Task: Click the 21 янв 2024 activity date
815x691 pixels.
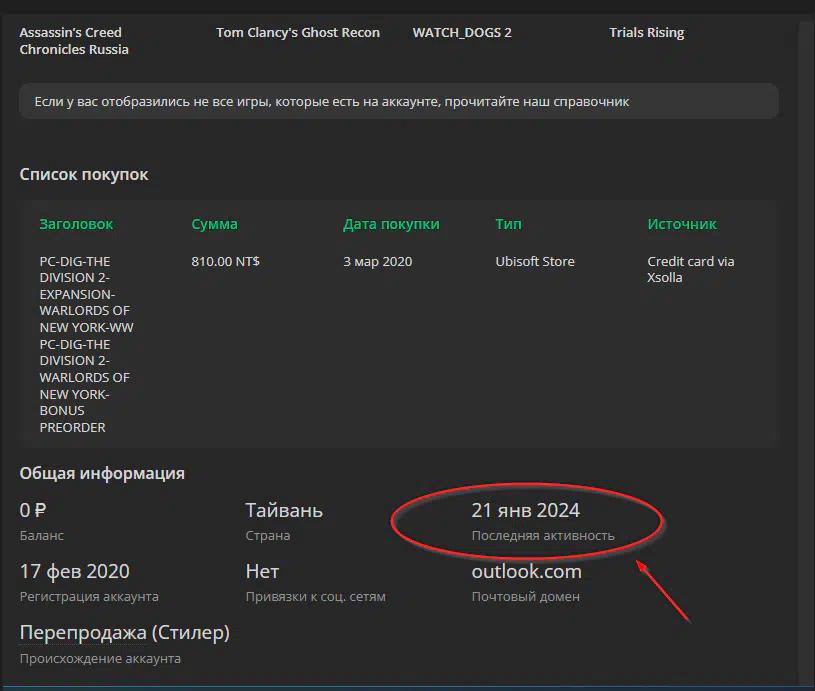Action: point(525,510)
